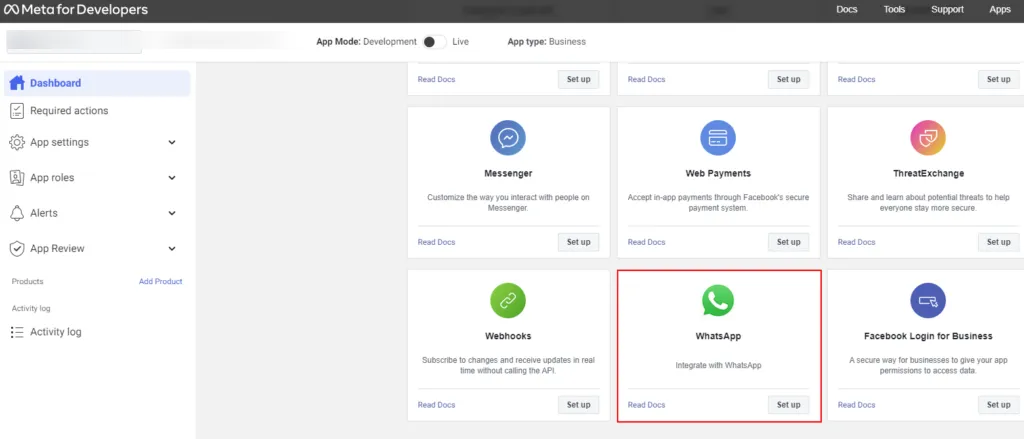Click the Dashboard home icon

17,83
